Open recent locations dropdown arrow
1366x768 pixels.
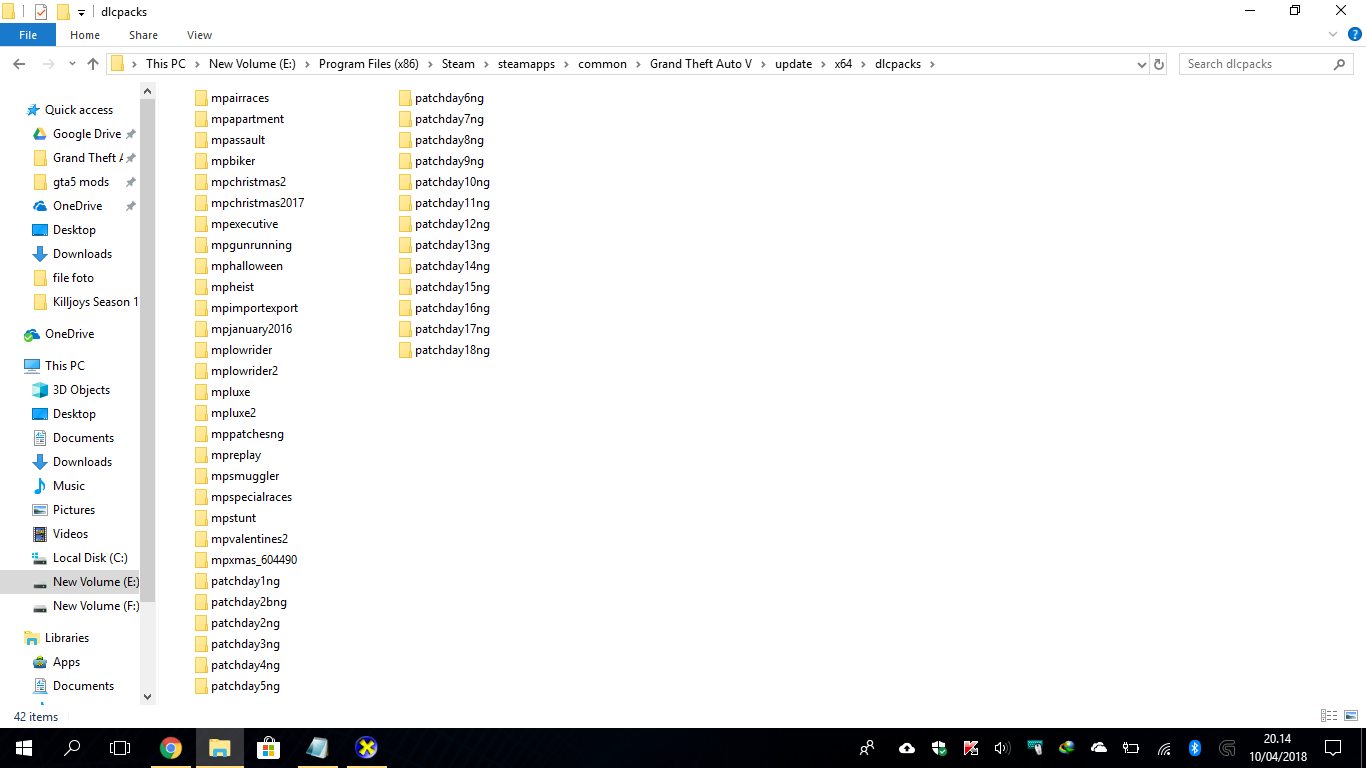72,64
